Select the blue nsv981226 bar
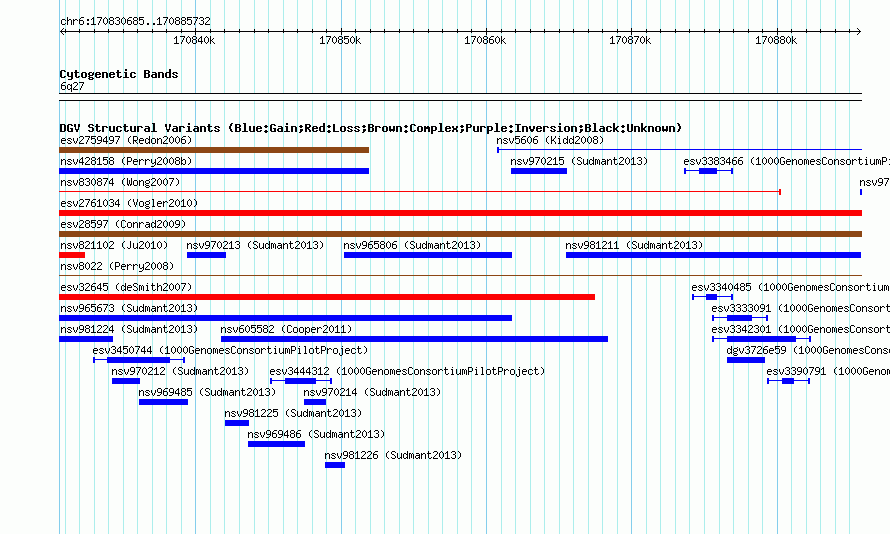 pos(335,465)
